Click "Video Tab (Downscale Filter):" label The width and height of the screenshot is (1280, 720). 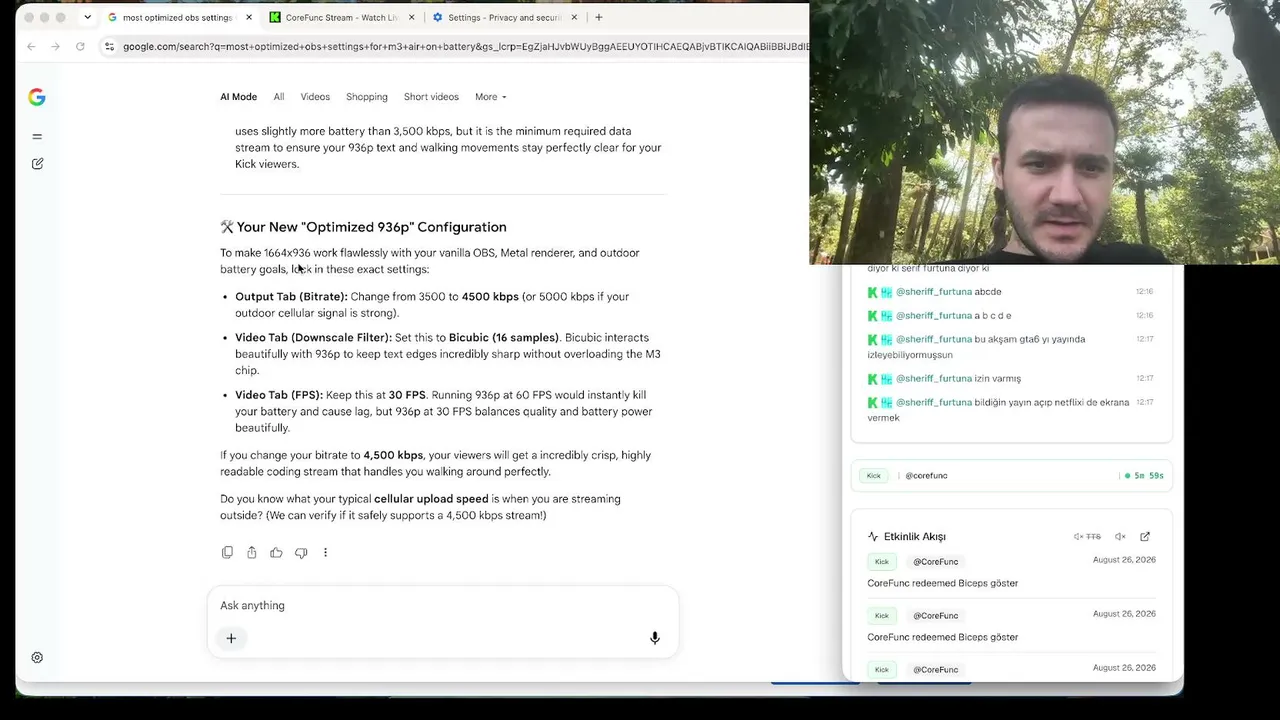click(x=313, y=338)
